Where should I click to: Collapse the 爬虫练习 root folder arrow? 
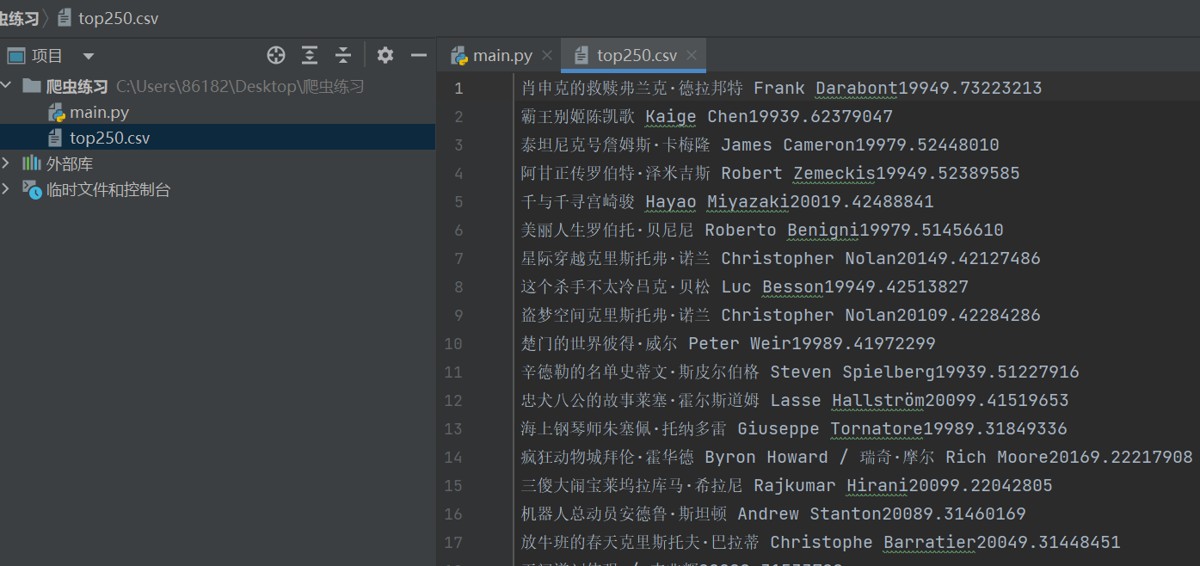8,86
